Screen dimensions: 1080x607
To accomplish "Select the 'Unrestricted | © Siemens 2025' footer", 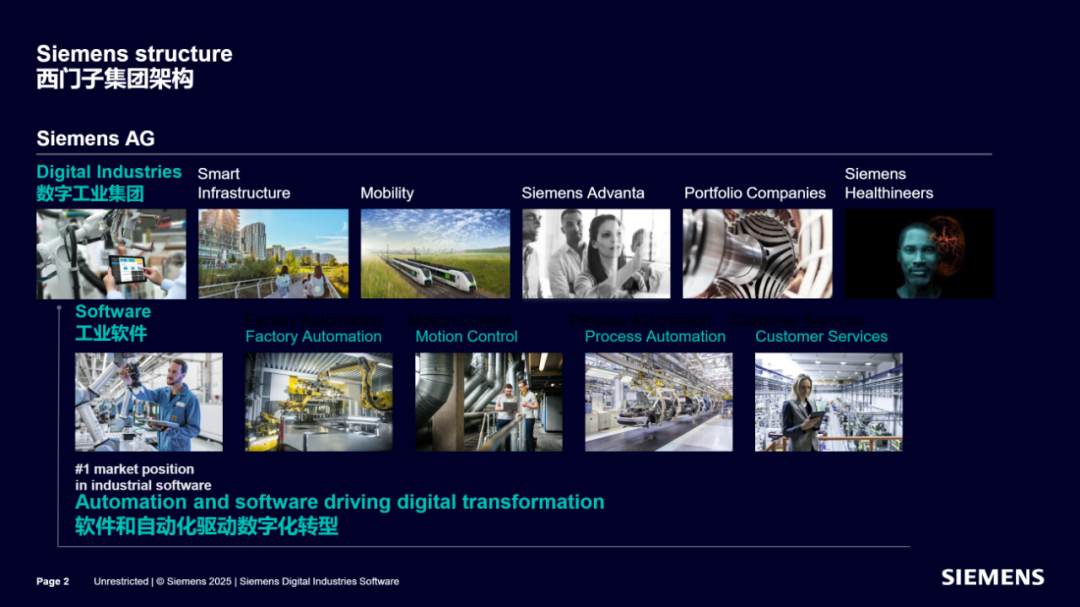I will pyautogui.click(x=163, y=582).
